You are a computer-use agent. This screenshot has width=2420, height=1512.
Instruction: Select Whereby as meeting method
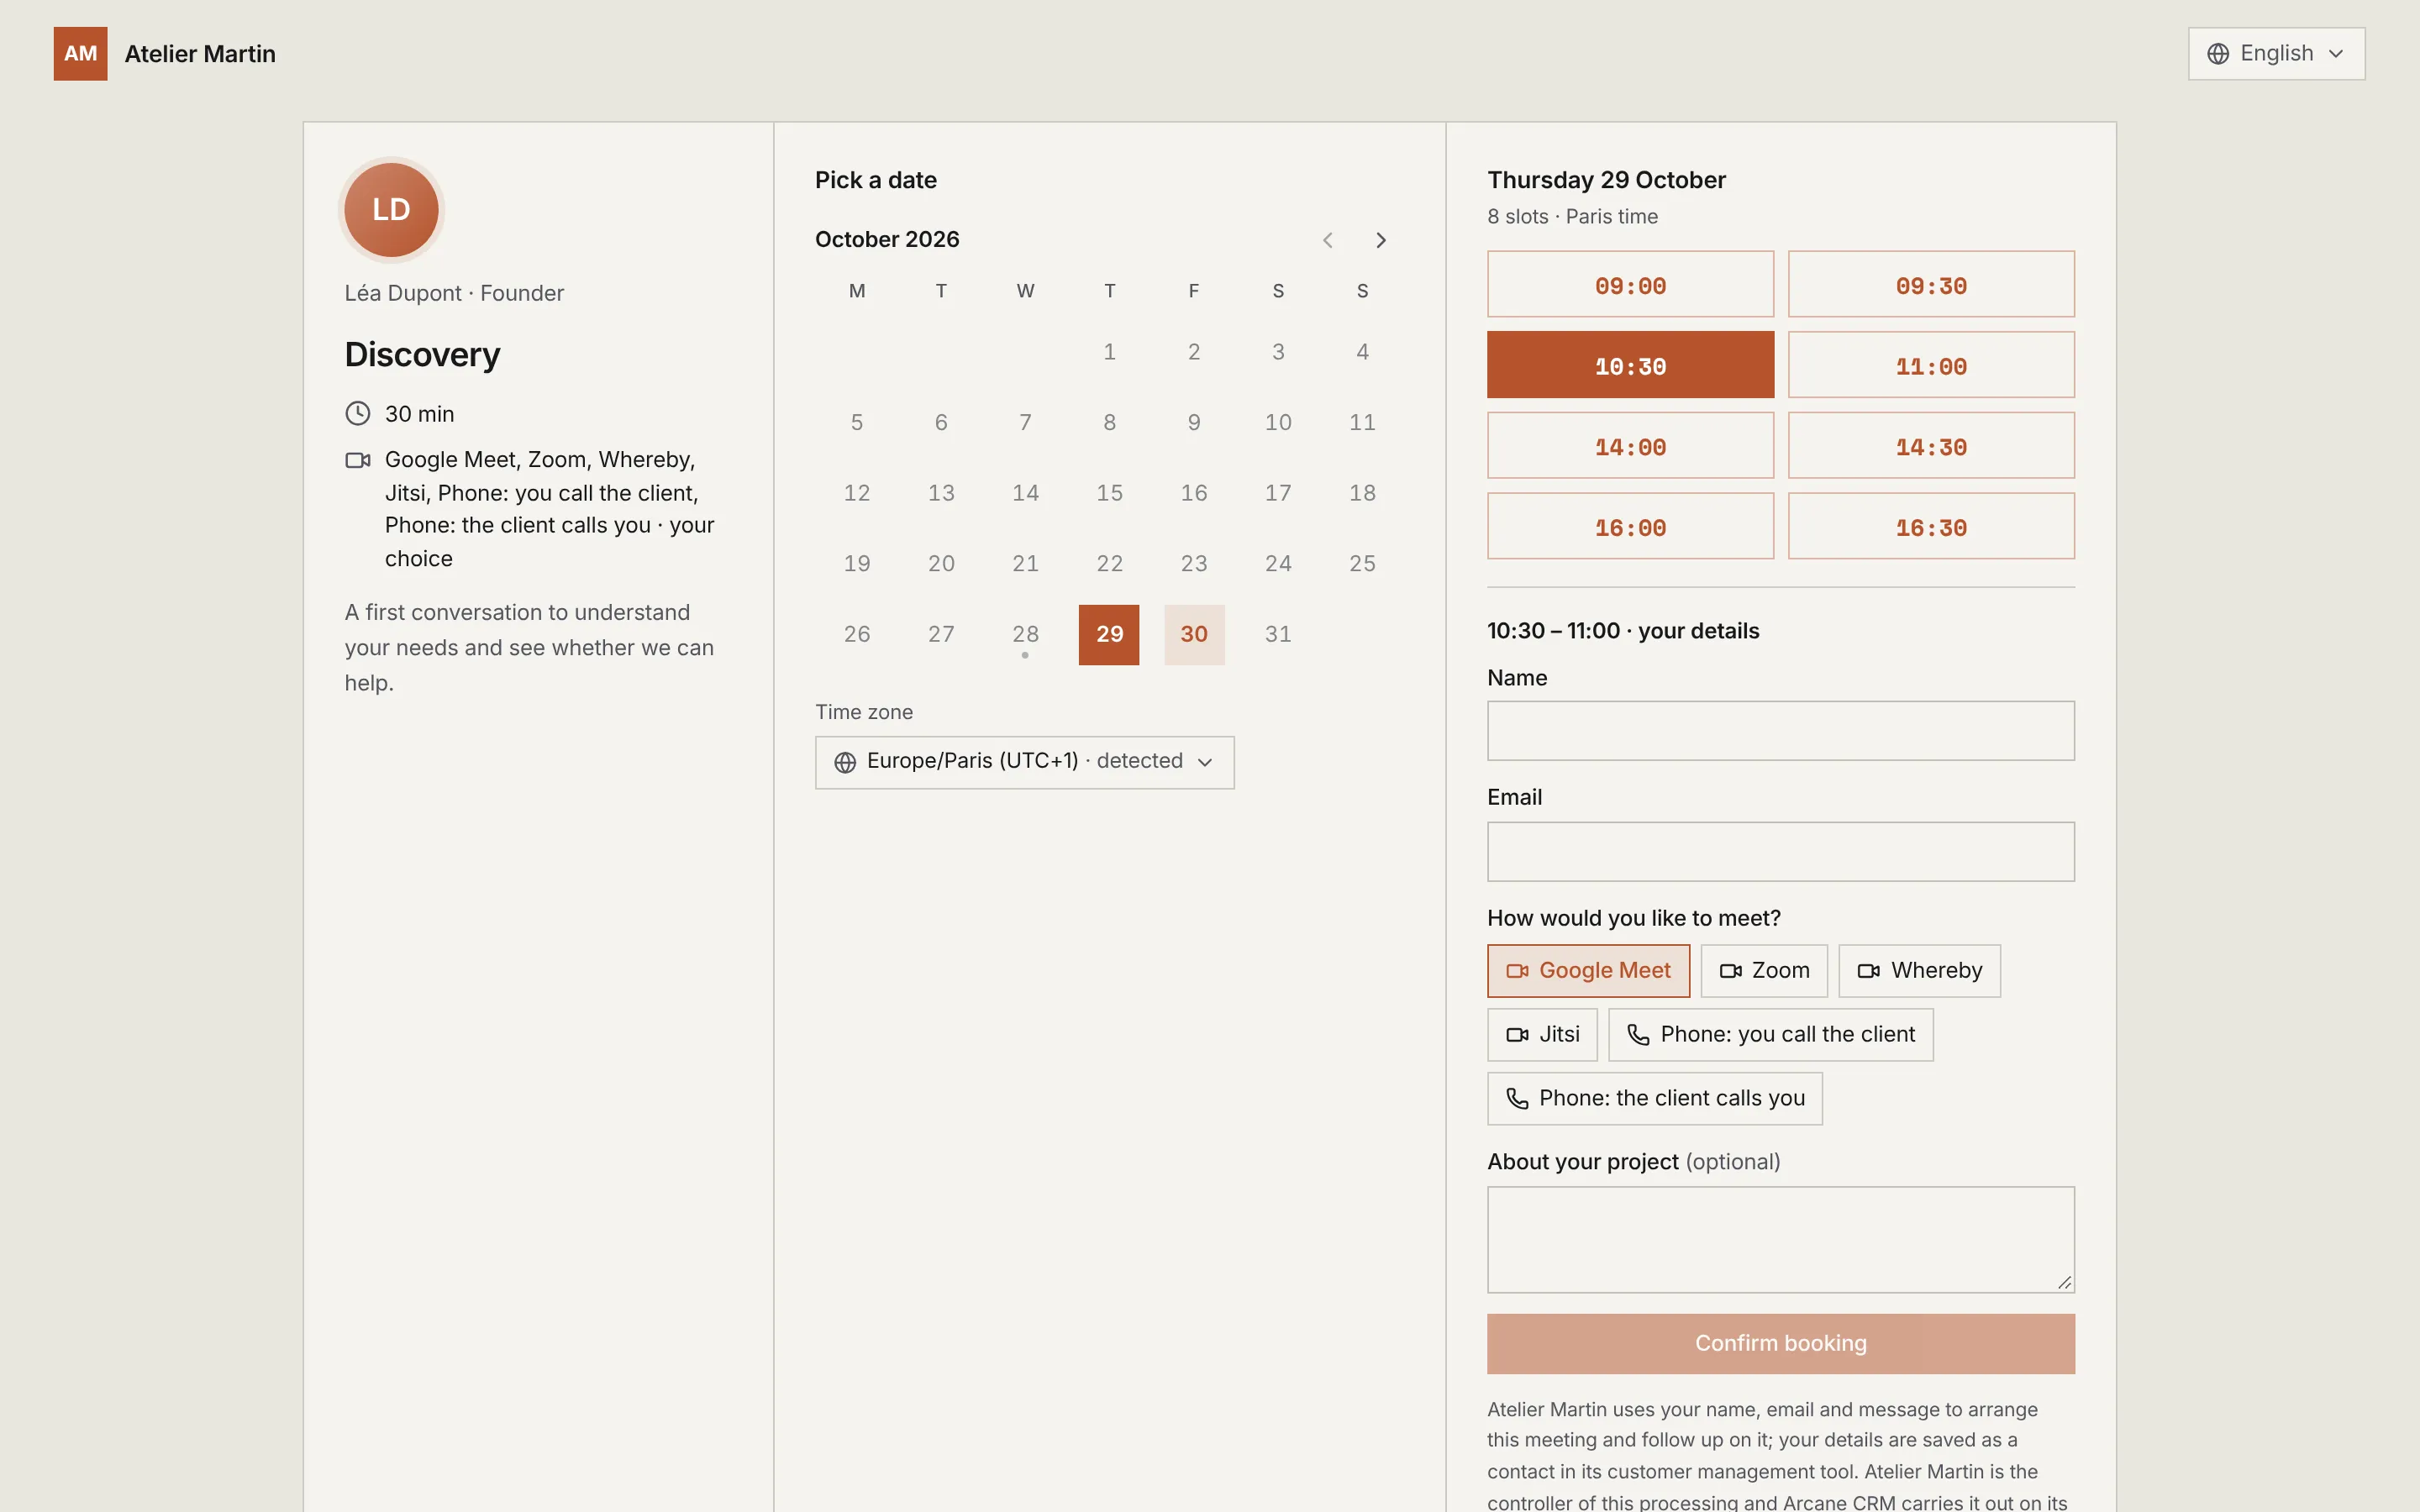pyautogui.click(x=1919, y=971)
